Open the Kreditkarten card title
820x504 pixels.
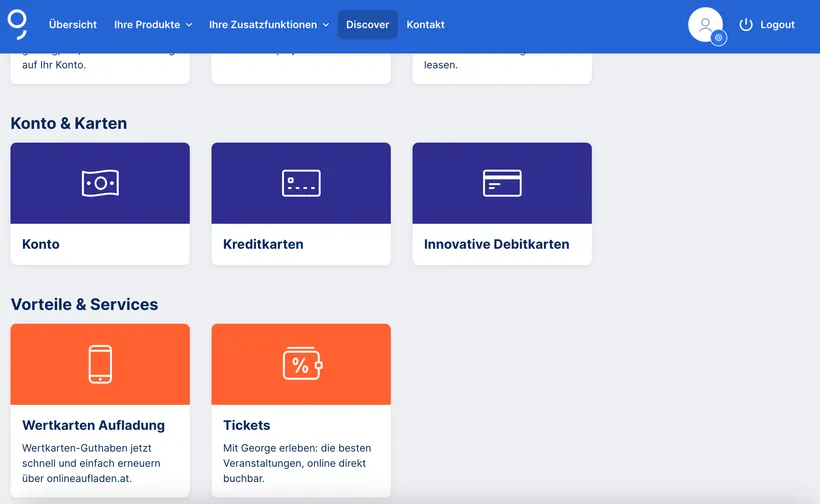[263, 244]
